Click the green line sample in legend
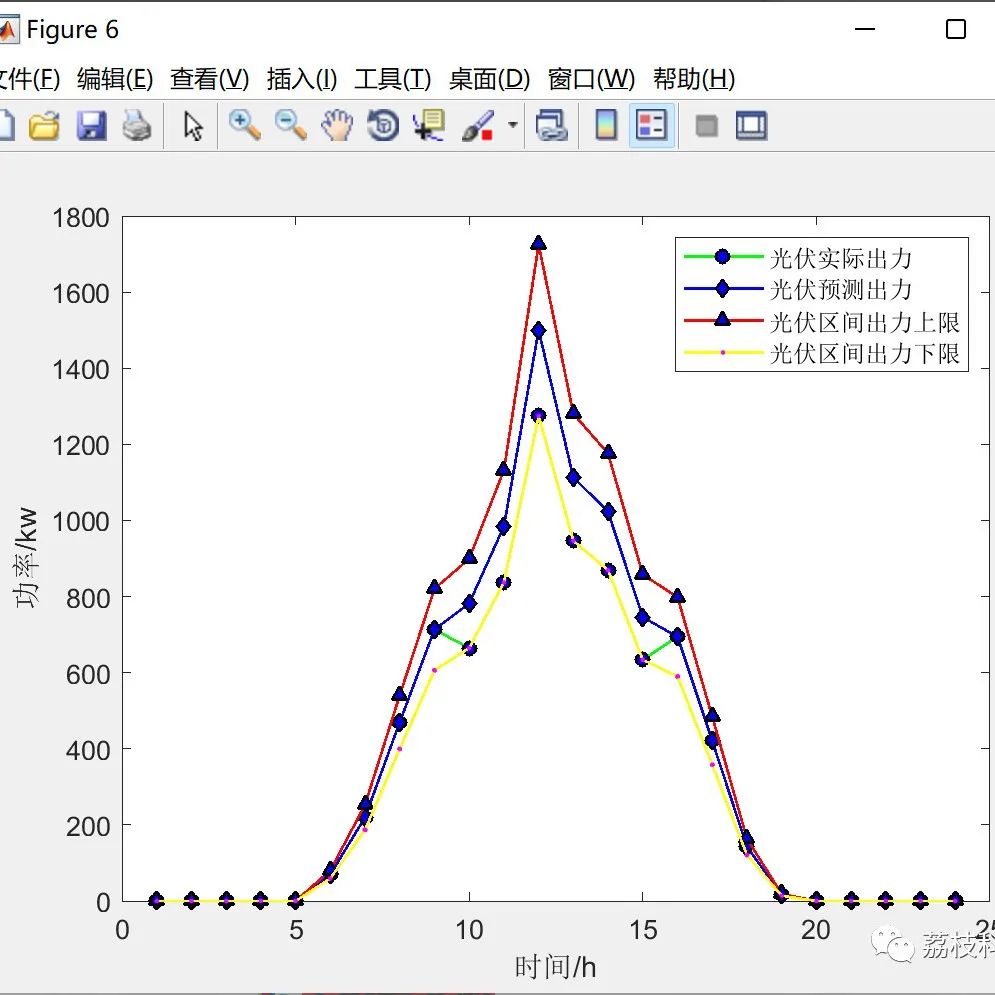 tap(723, 256)
